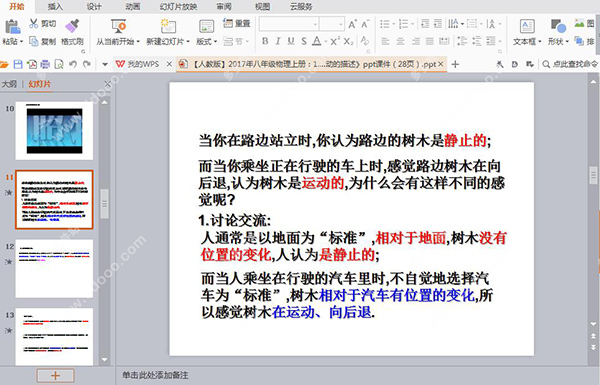Image resolution: width=600 pixels, height=385 pixels.
Task: Click the Cut (剪切) scissors icon
Action: coord(34,24)
